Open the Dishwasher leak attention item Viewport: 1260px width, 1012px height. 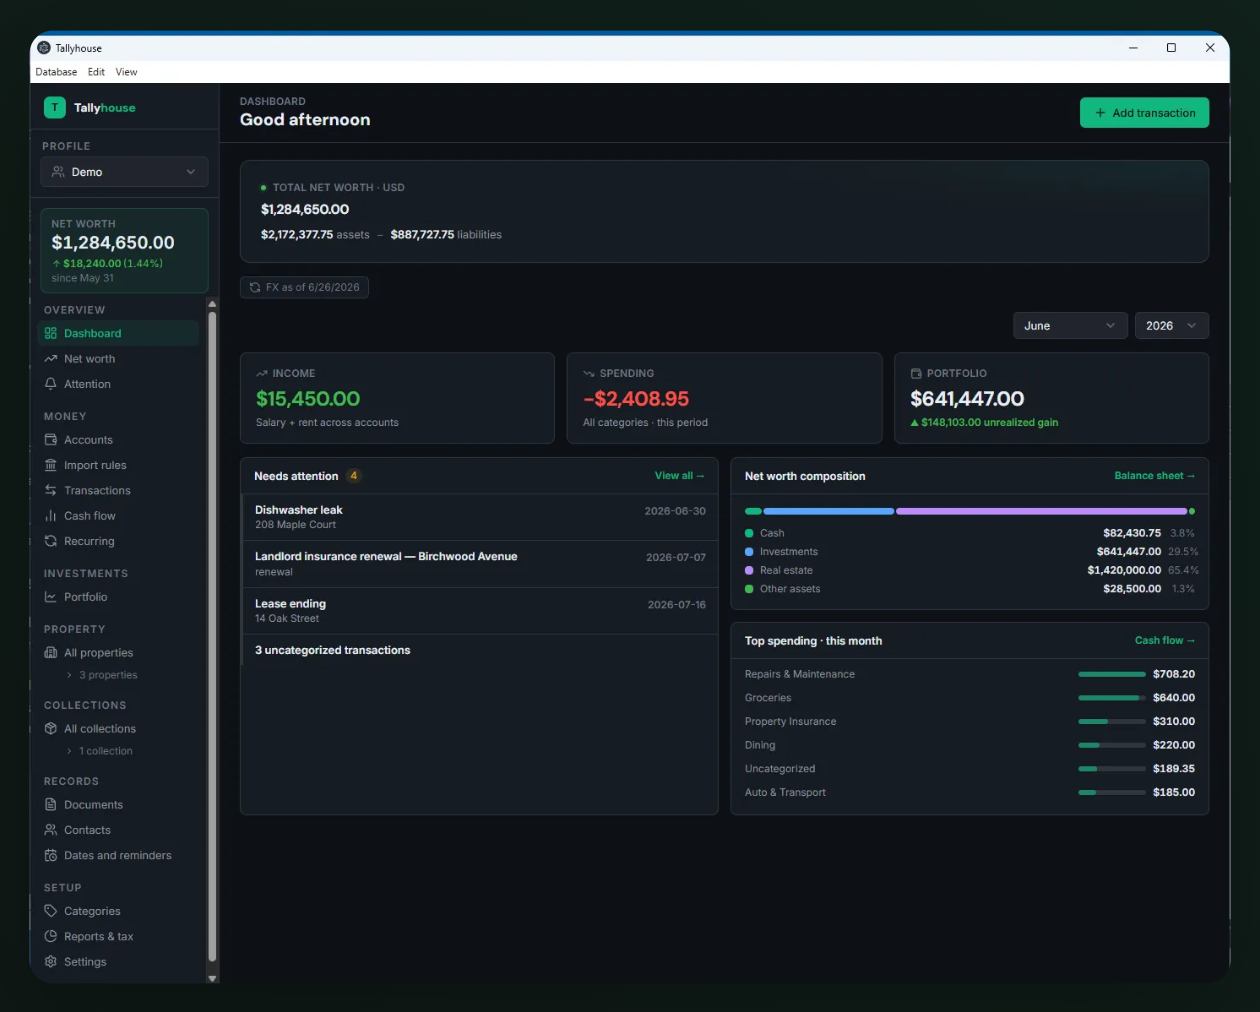(480, 517)
